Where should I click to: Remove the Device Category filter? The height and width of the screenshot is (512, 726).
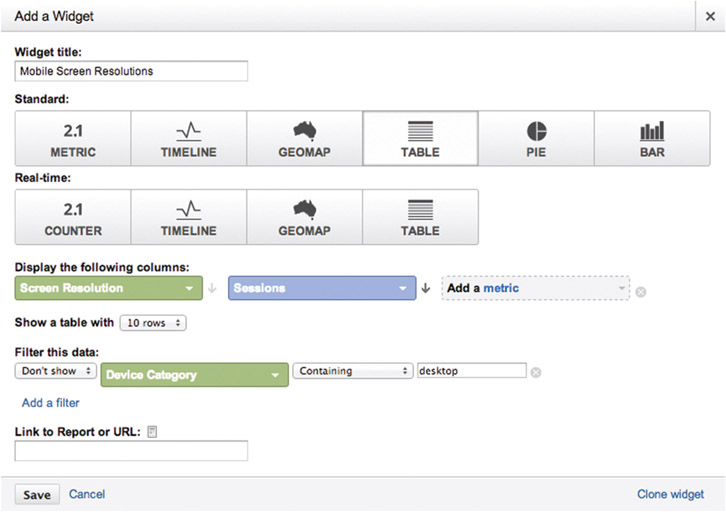pos(536,373)
